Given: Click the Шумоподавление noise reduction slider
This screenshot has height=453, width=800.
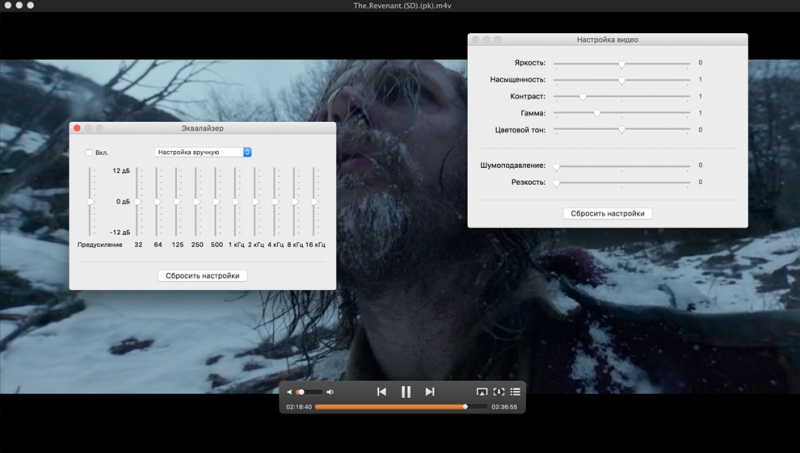Looking at the screenshot, I should tap(621, 166).
